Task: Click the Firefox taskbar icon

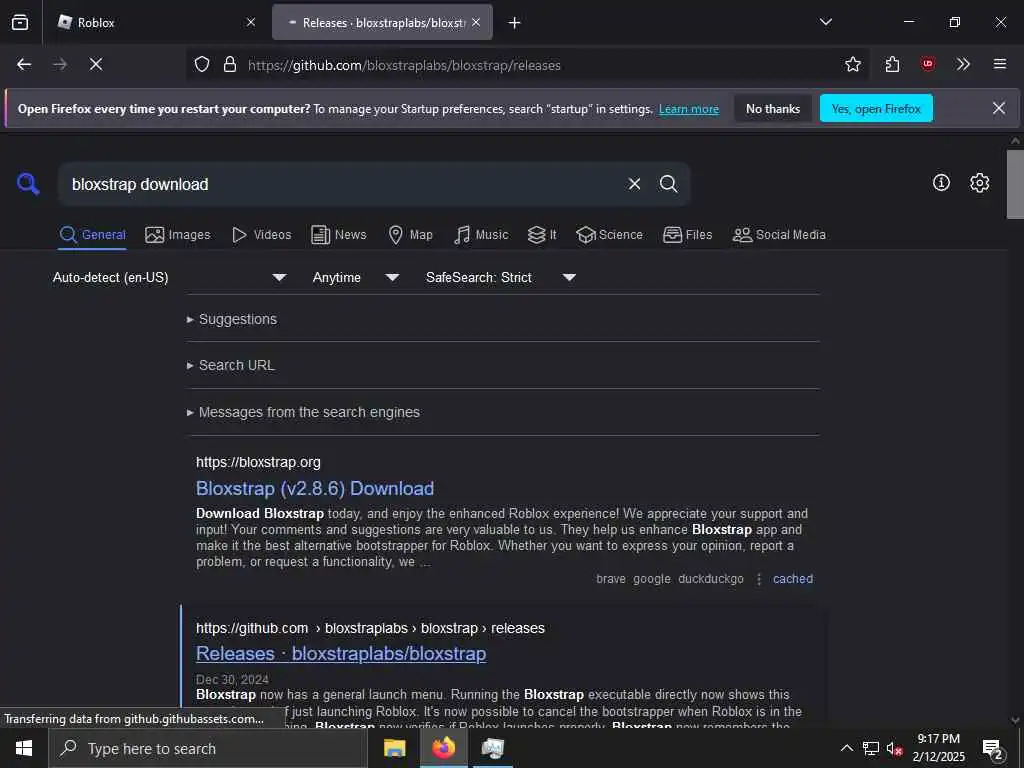Action: (x=443, y=748)
